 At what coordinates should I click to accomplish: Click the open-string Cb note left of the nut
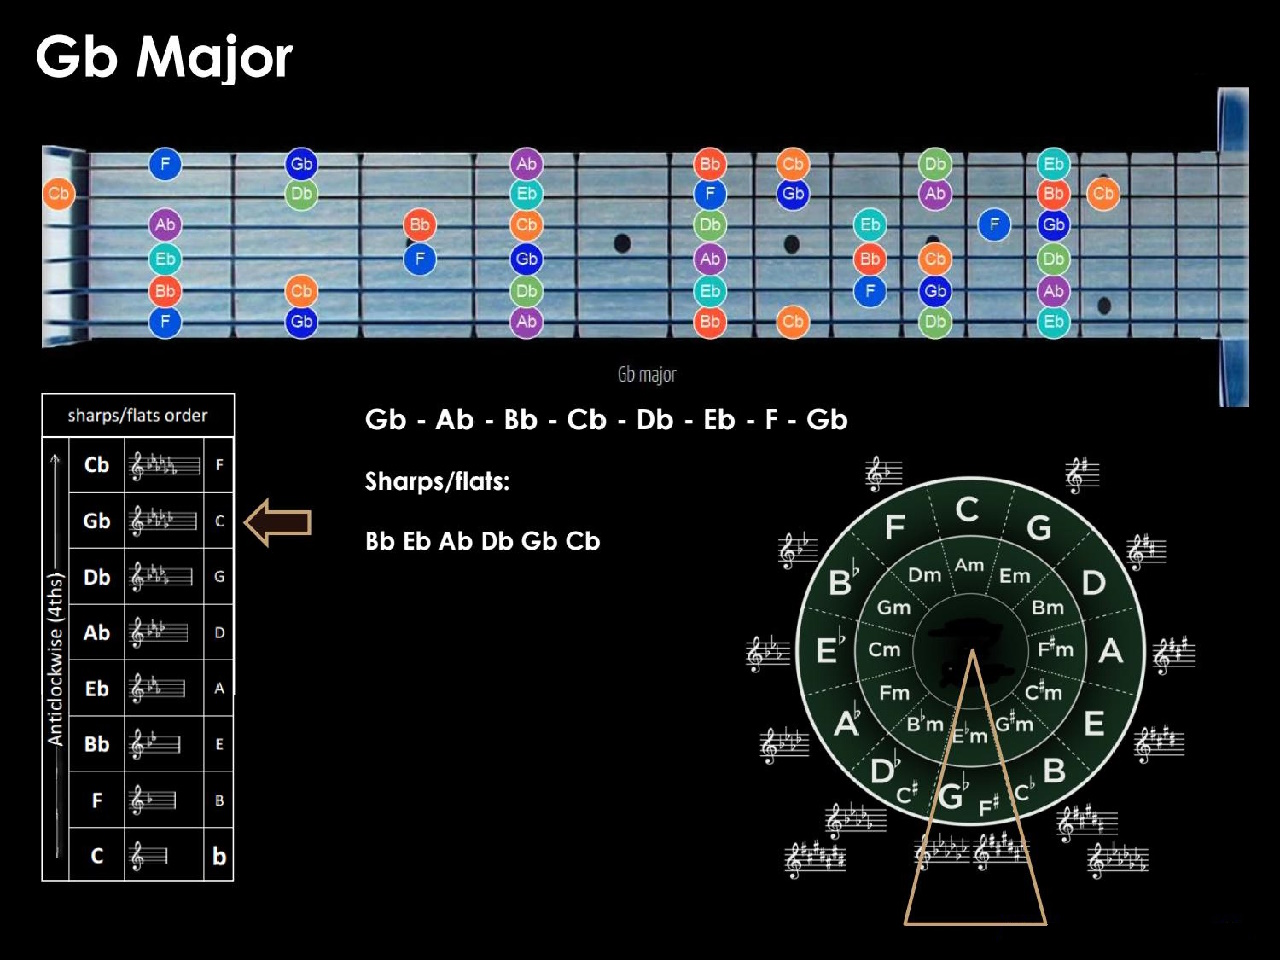pos(58,194)
